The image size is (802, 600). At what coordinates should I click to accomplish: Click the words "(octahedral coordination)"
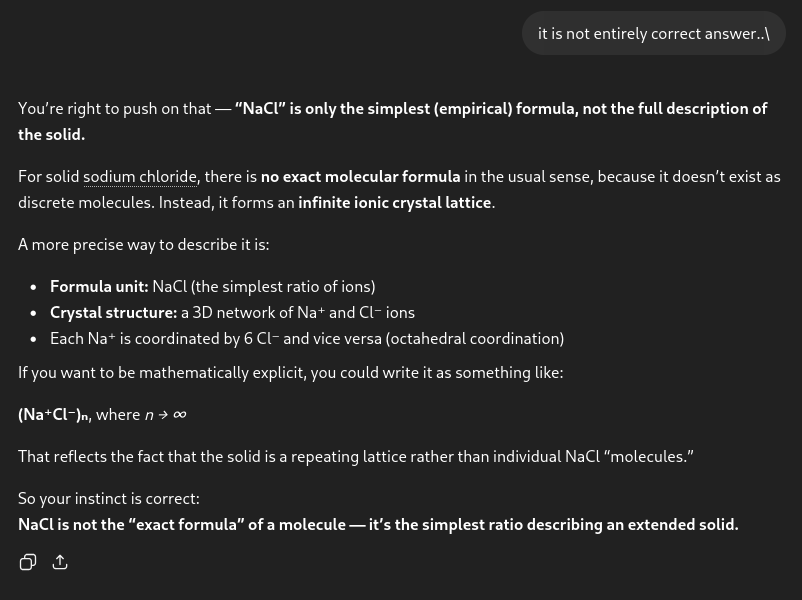[x=475, y=339]
